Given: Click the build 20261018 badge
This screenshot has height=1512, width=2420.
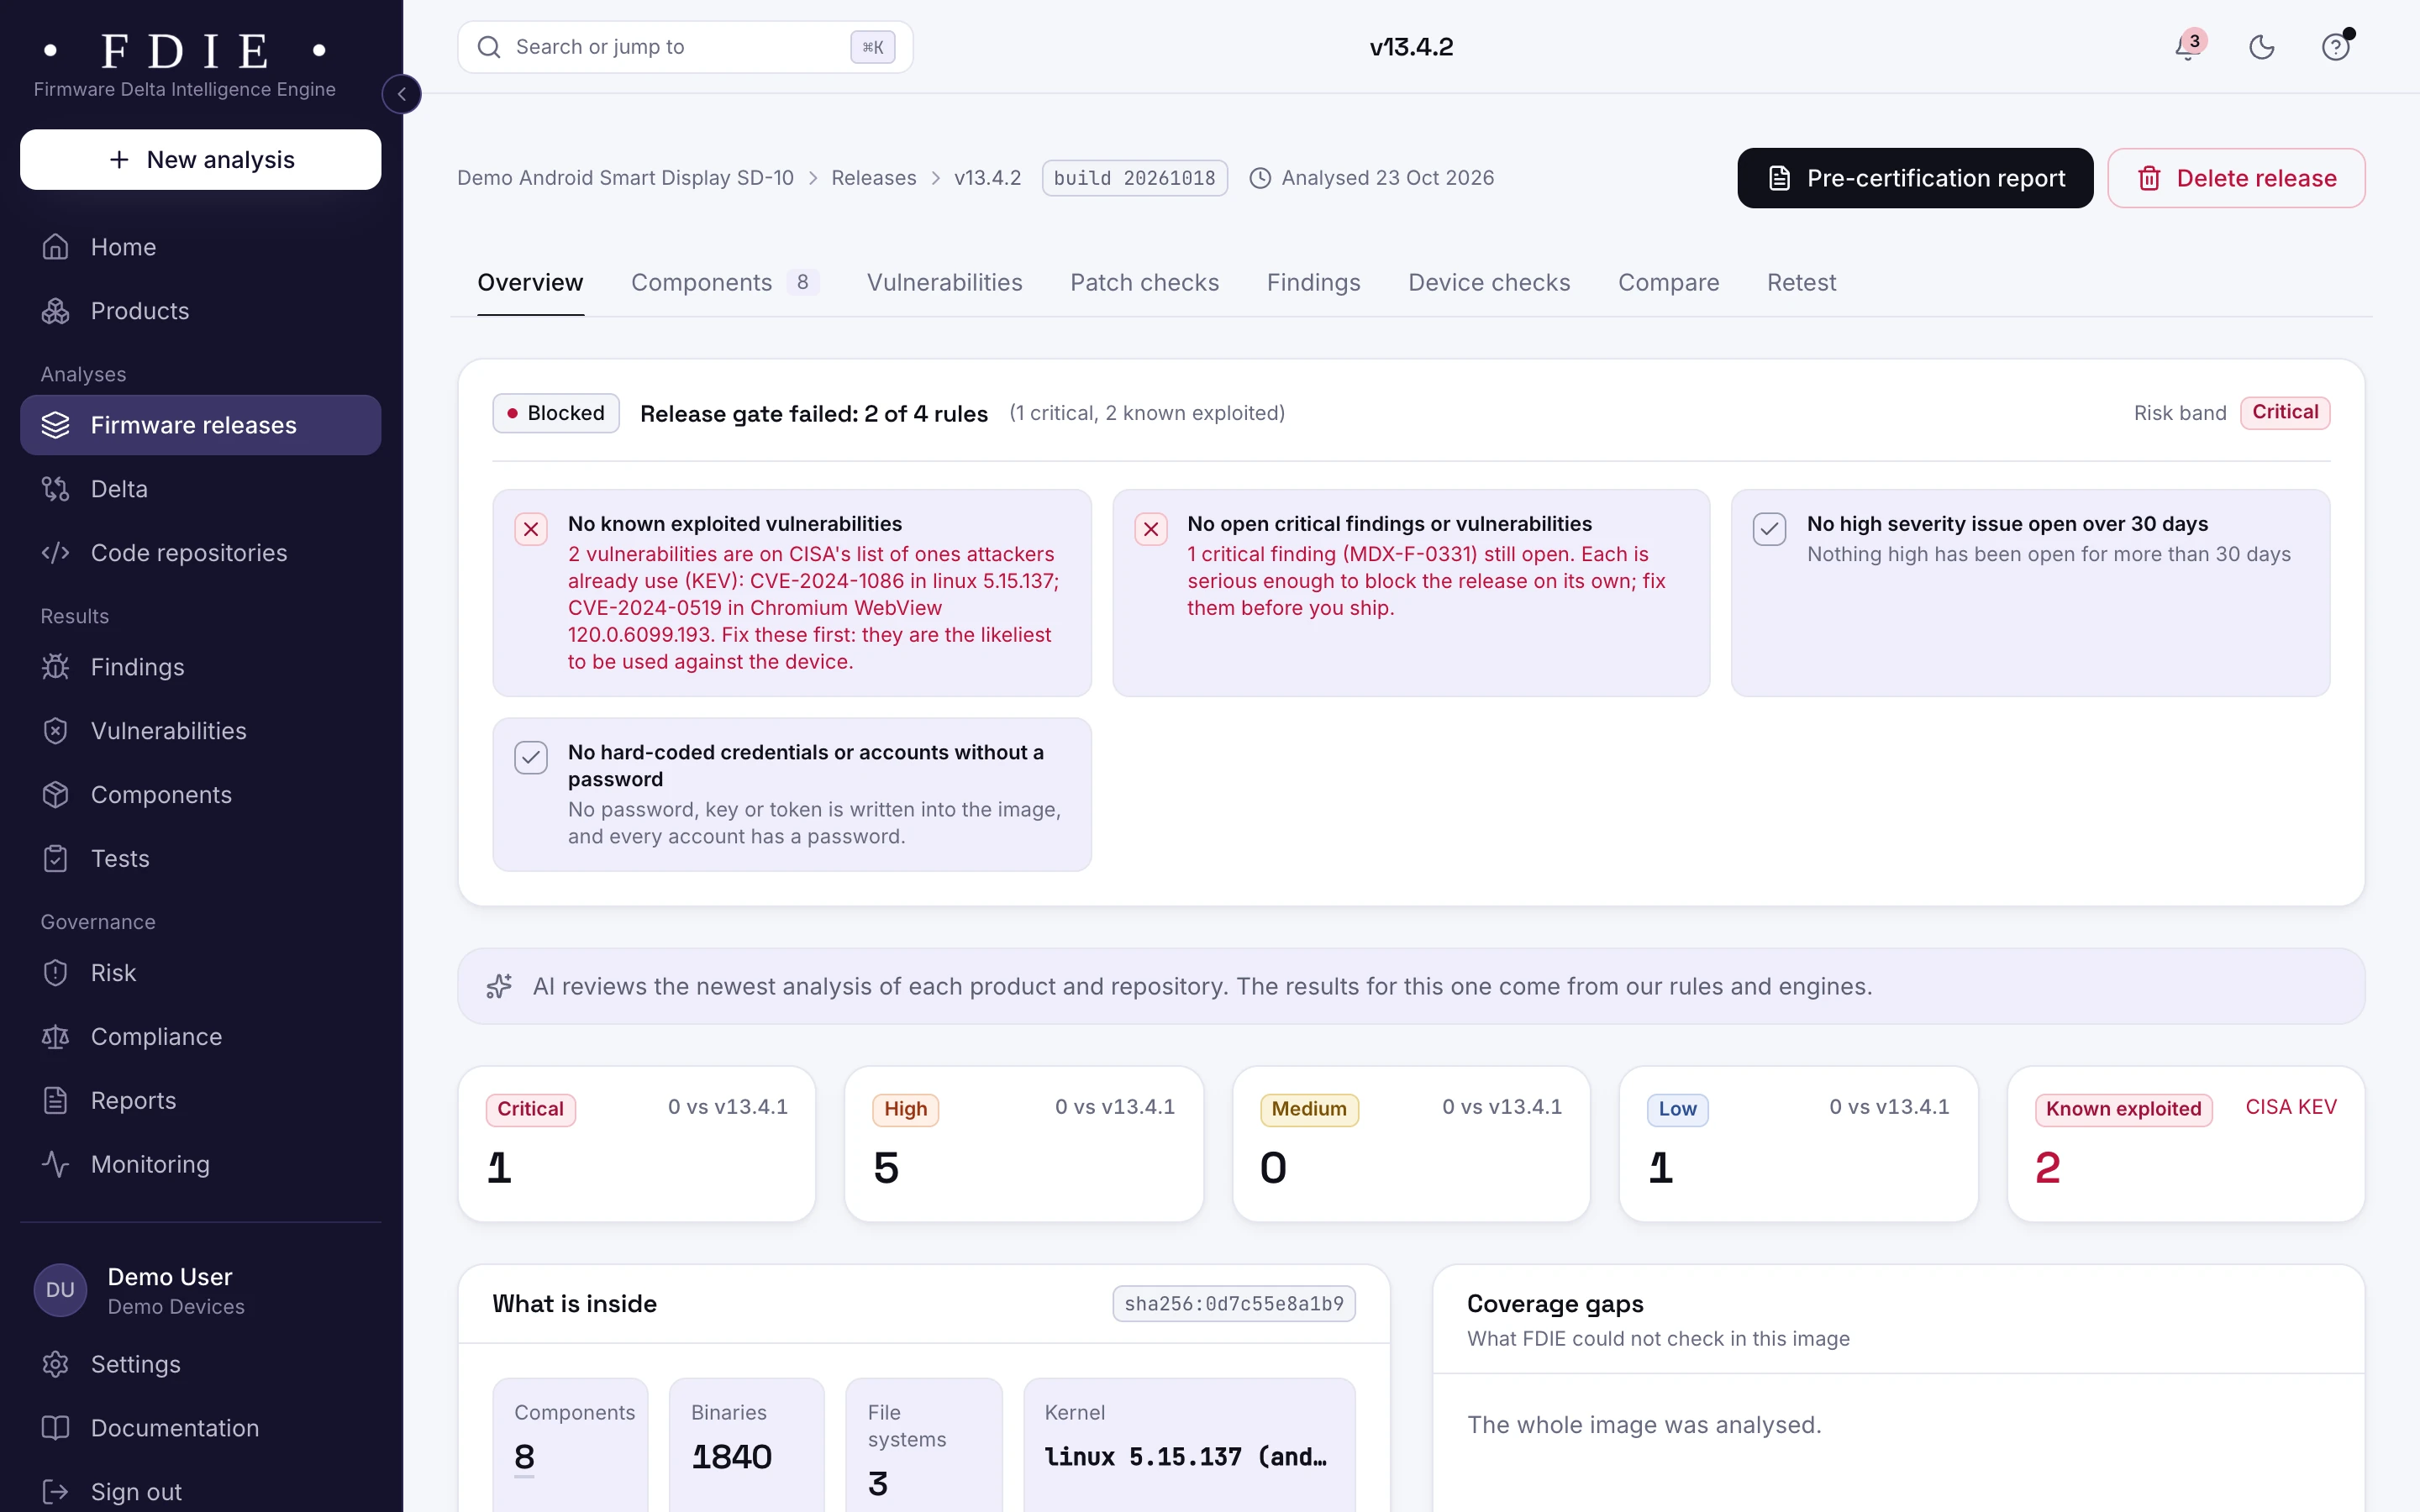Looking at the screenshot, I should coord(1134,178).
